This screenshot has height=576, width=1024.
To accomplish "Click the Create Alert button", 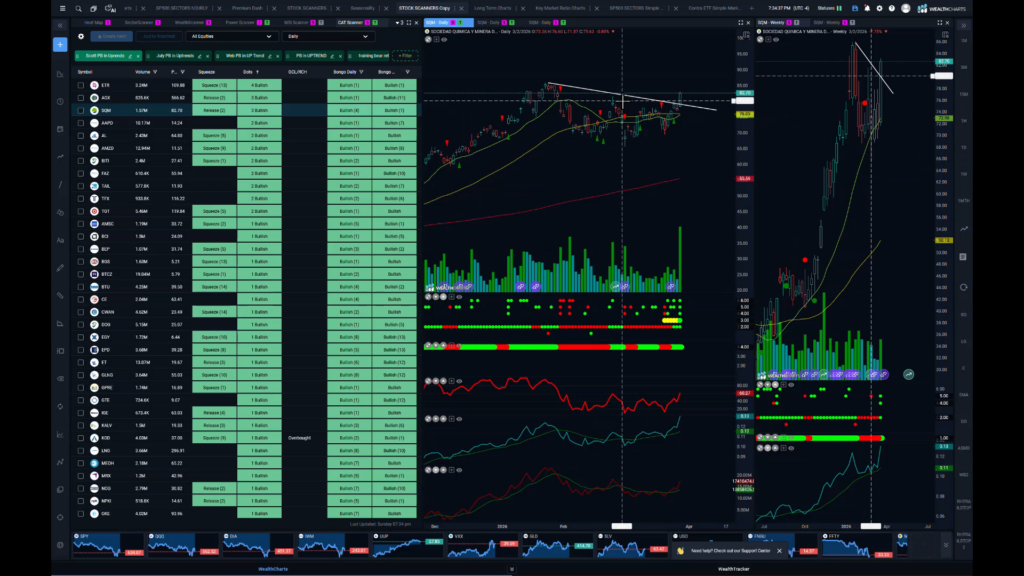I will click(113, 35).
